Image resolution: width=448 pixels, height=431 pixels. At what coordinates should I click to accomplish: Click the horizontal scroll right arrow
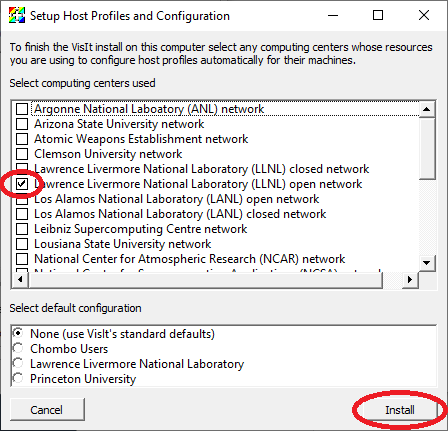410,279
